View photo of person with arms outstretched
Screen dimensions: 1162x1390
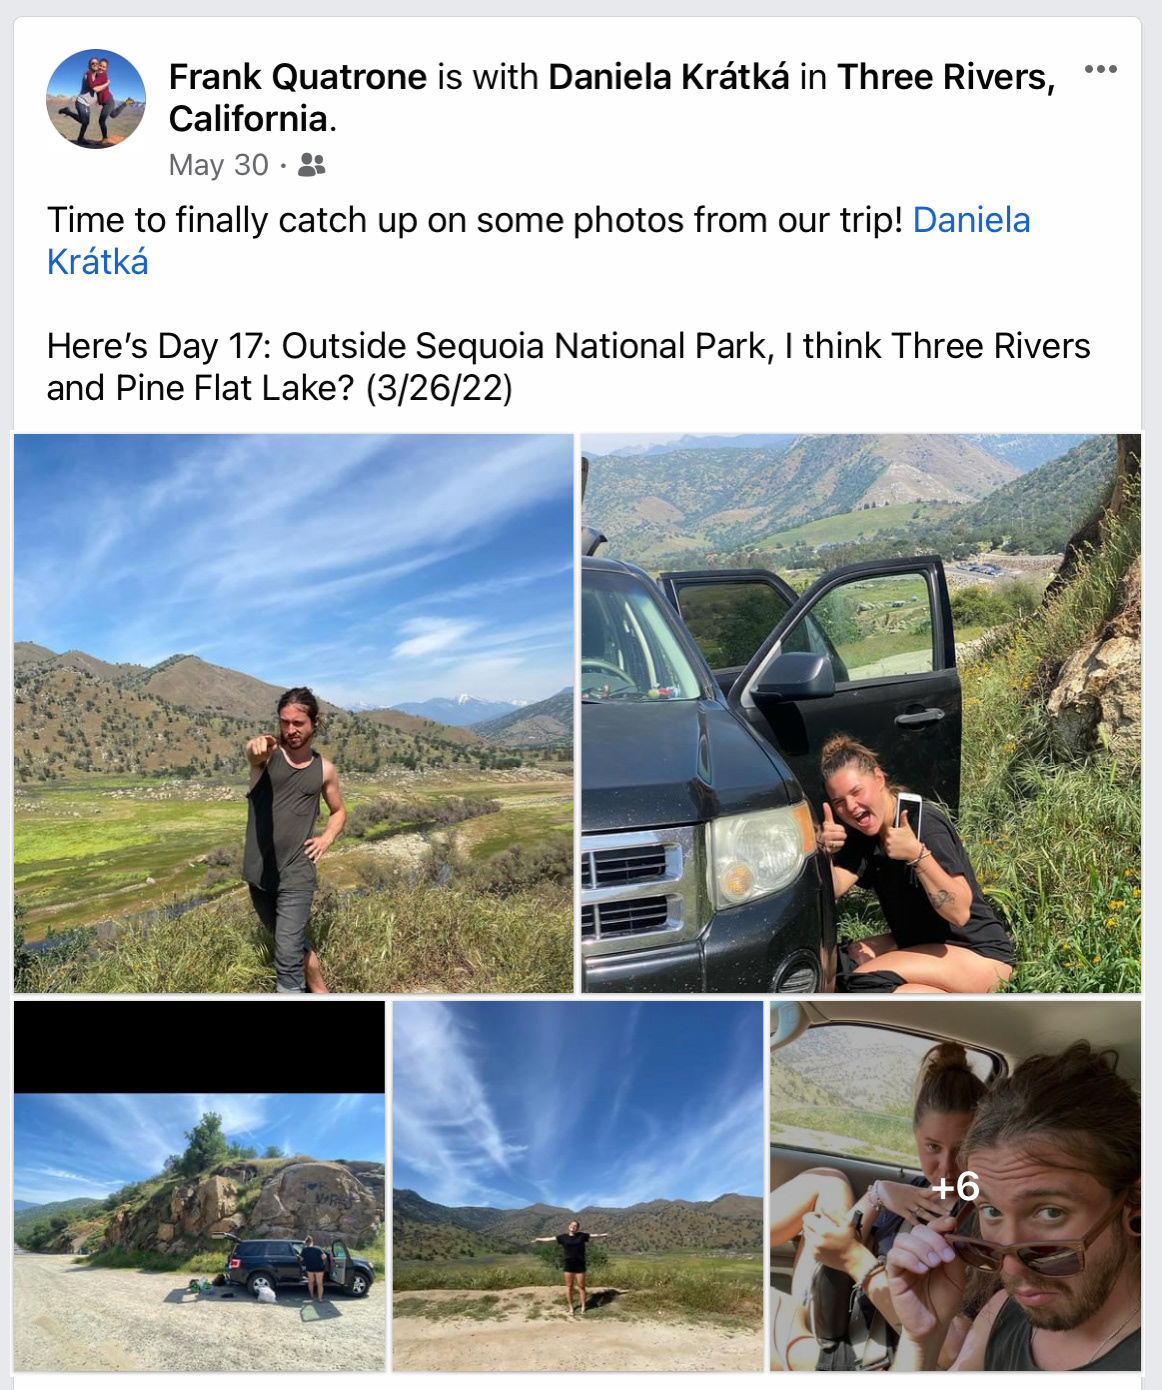[x=577, y=1186]
